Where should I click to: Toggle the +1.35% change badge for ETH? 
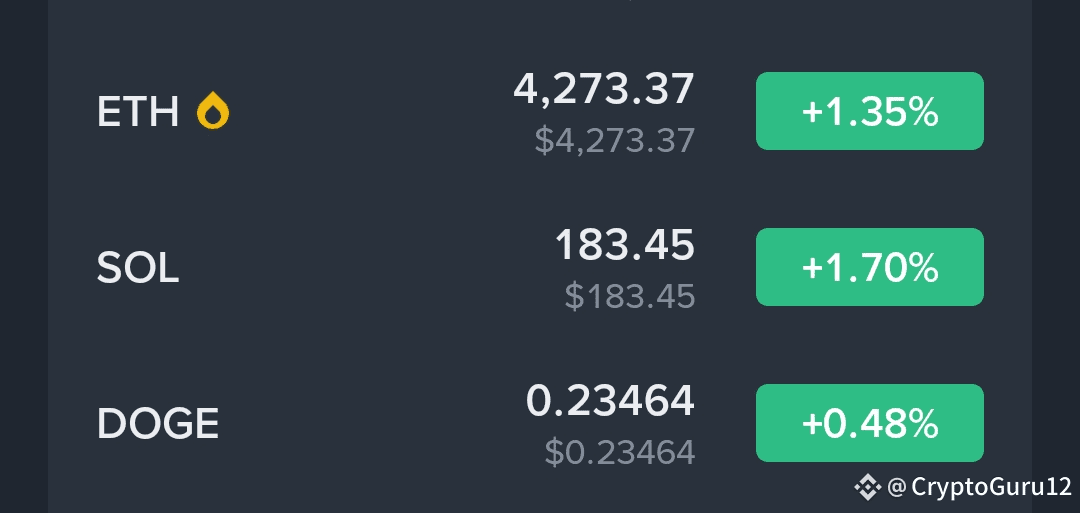[869, 111]
